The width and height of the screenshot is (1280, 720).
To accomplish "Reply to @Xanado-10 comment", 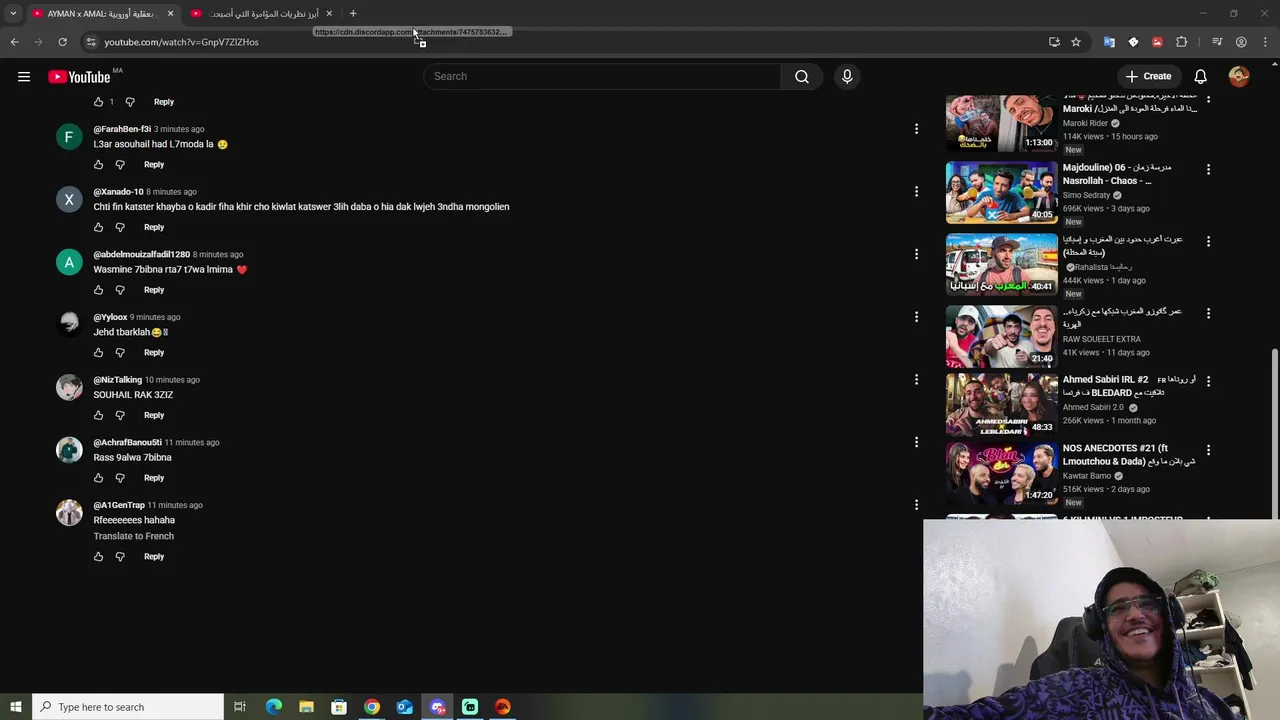I will 154,227.
